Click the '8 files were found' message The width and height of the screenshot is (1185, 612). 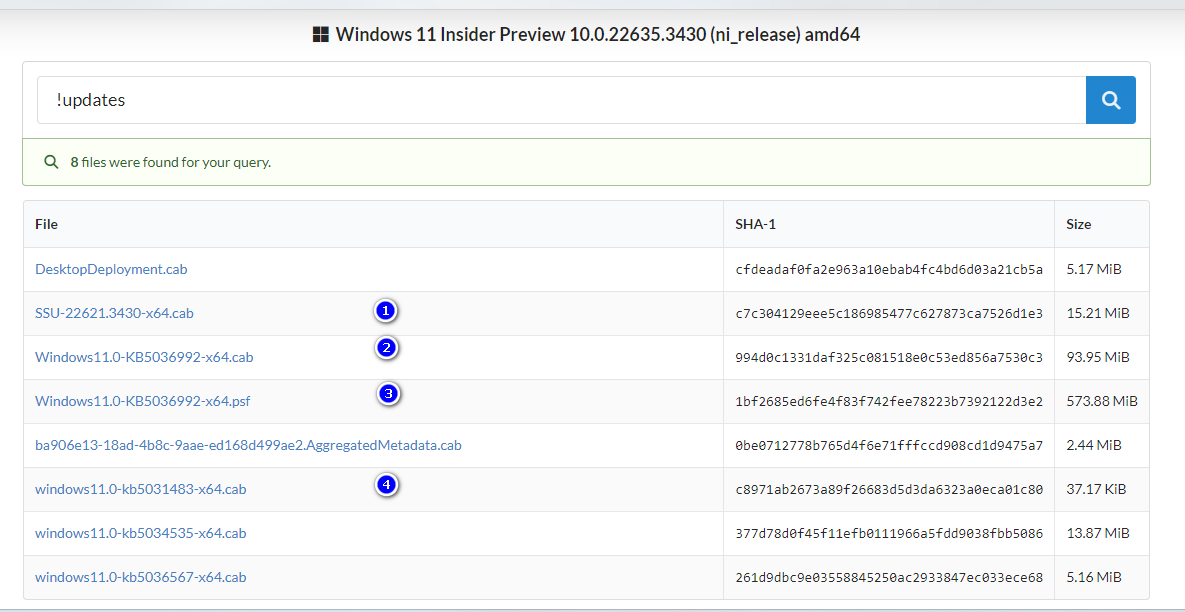[170, 162]
